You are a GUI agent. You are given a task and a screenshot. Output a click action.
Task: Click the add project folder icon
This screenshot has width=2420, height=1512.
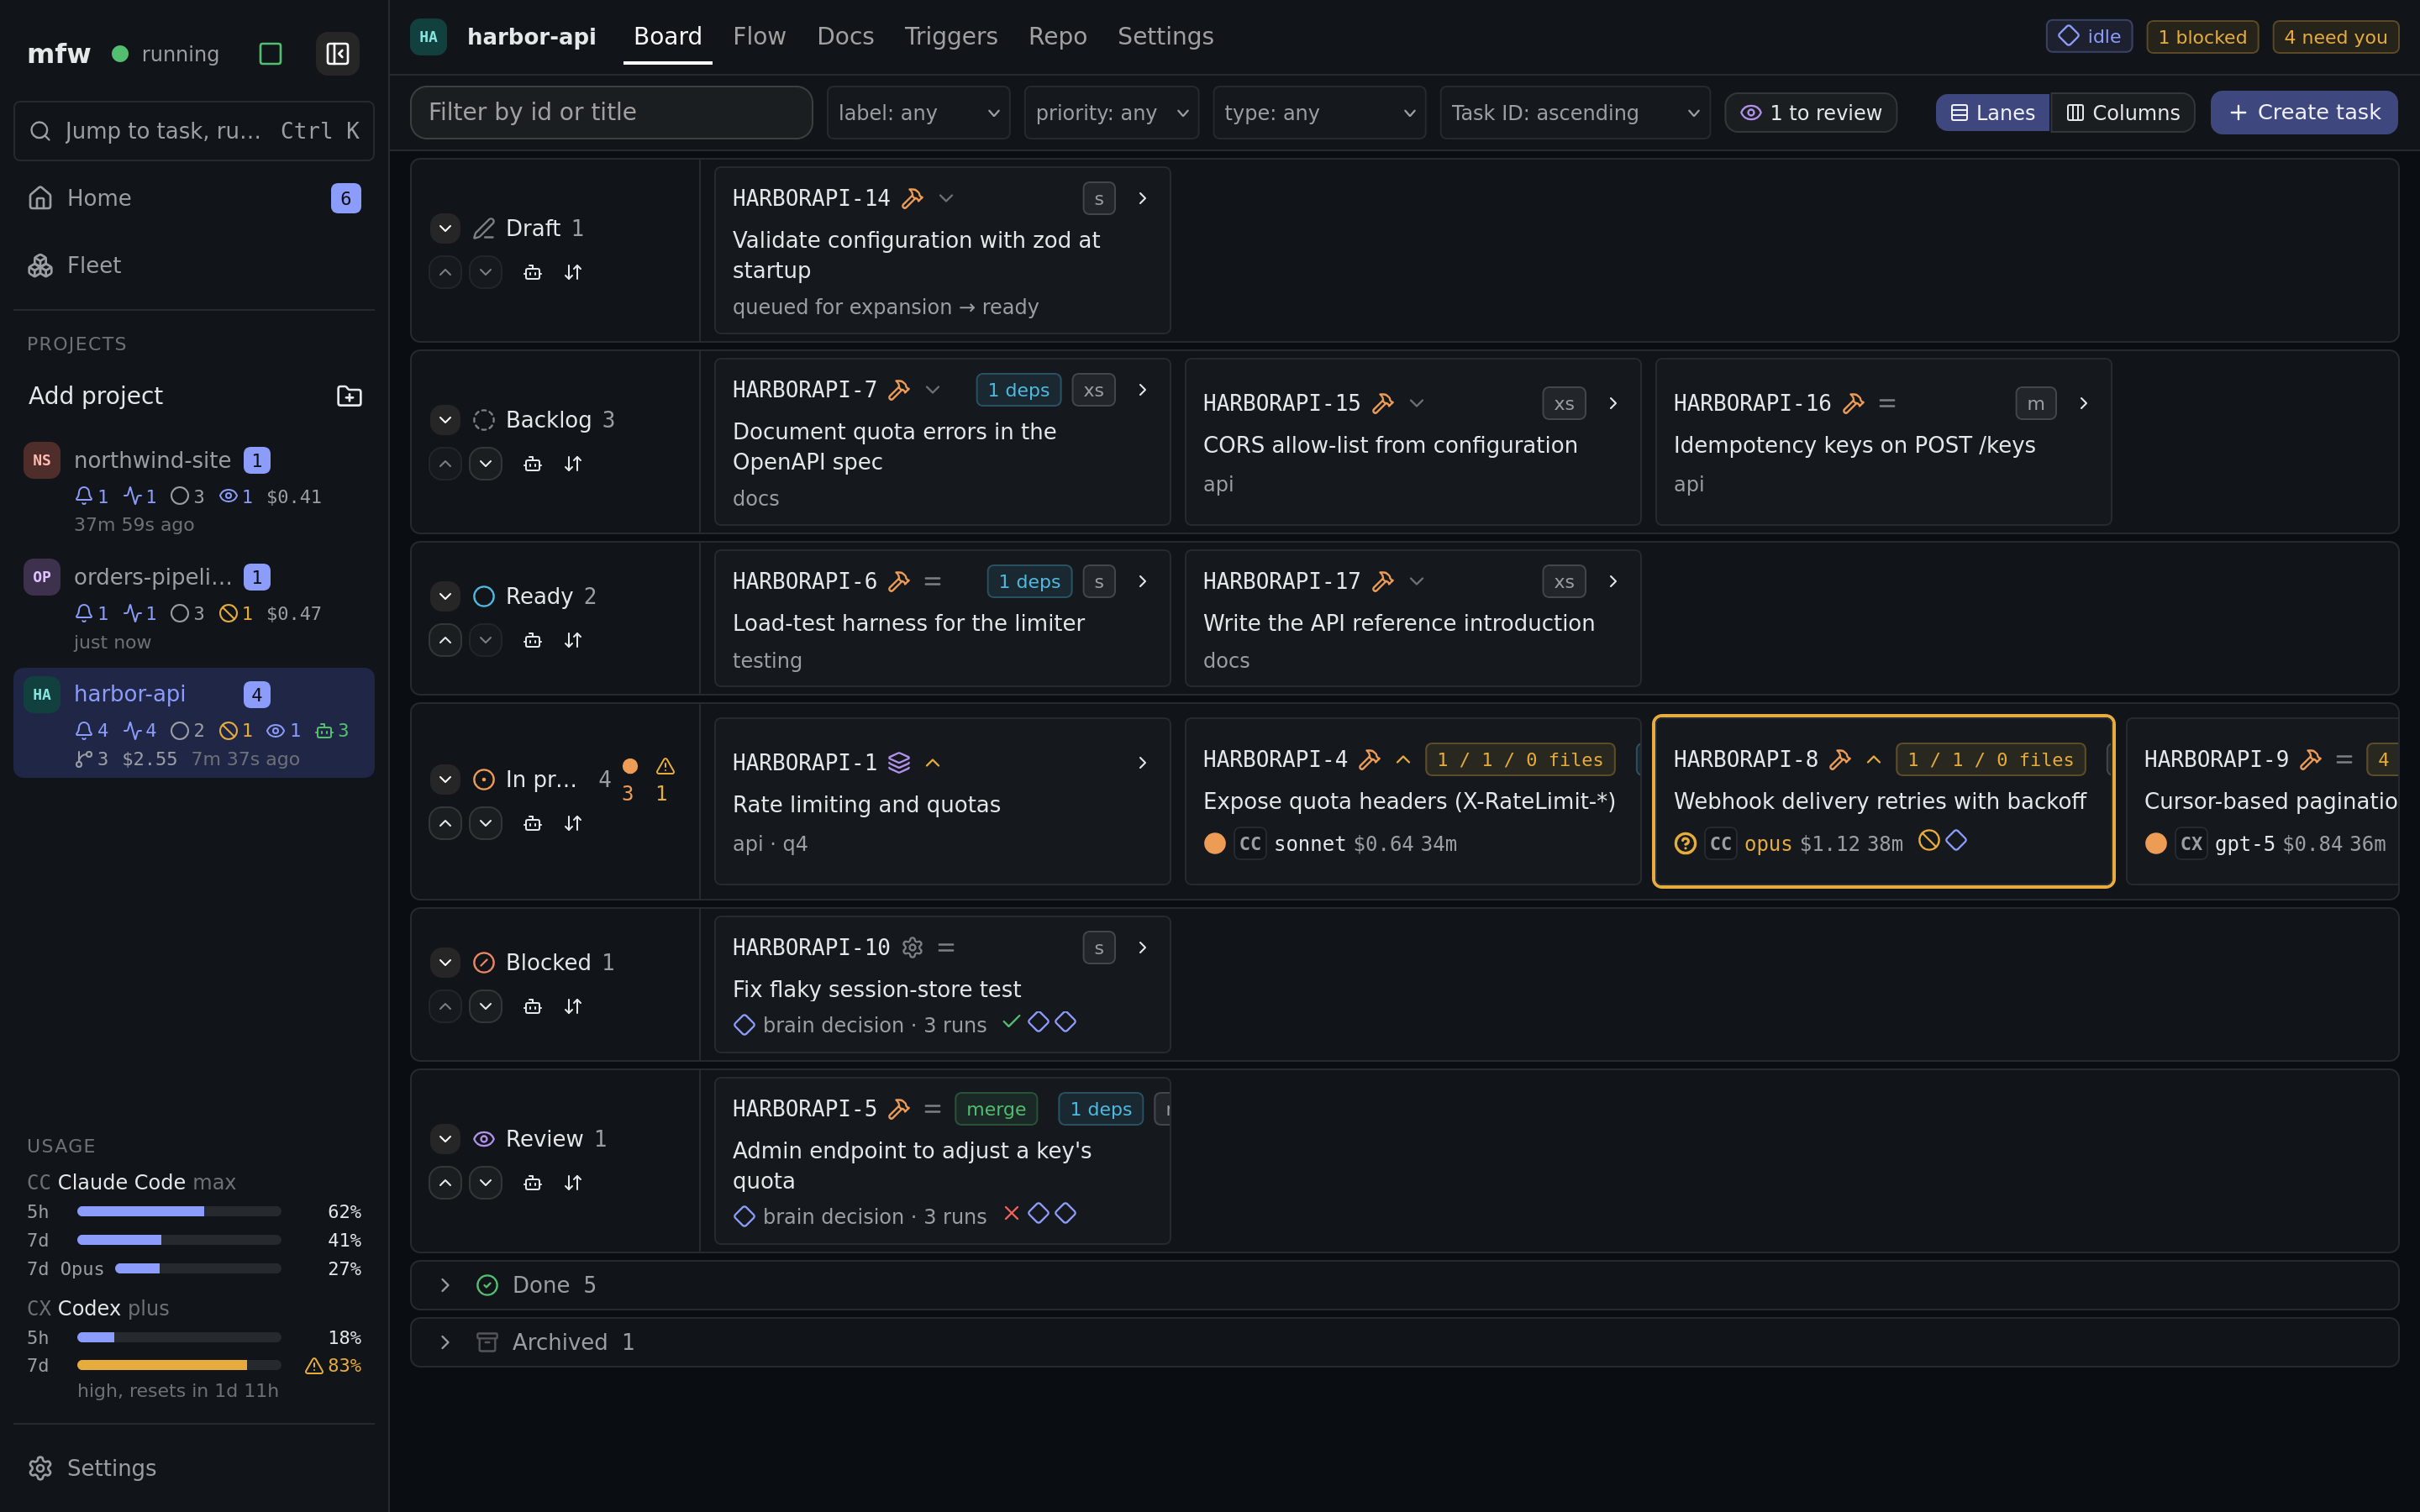click(x=349, y=396)
